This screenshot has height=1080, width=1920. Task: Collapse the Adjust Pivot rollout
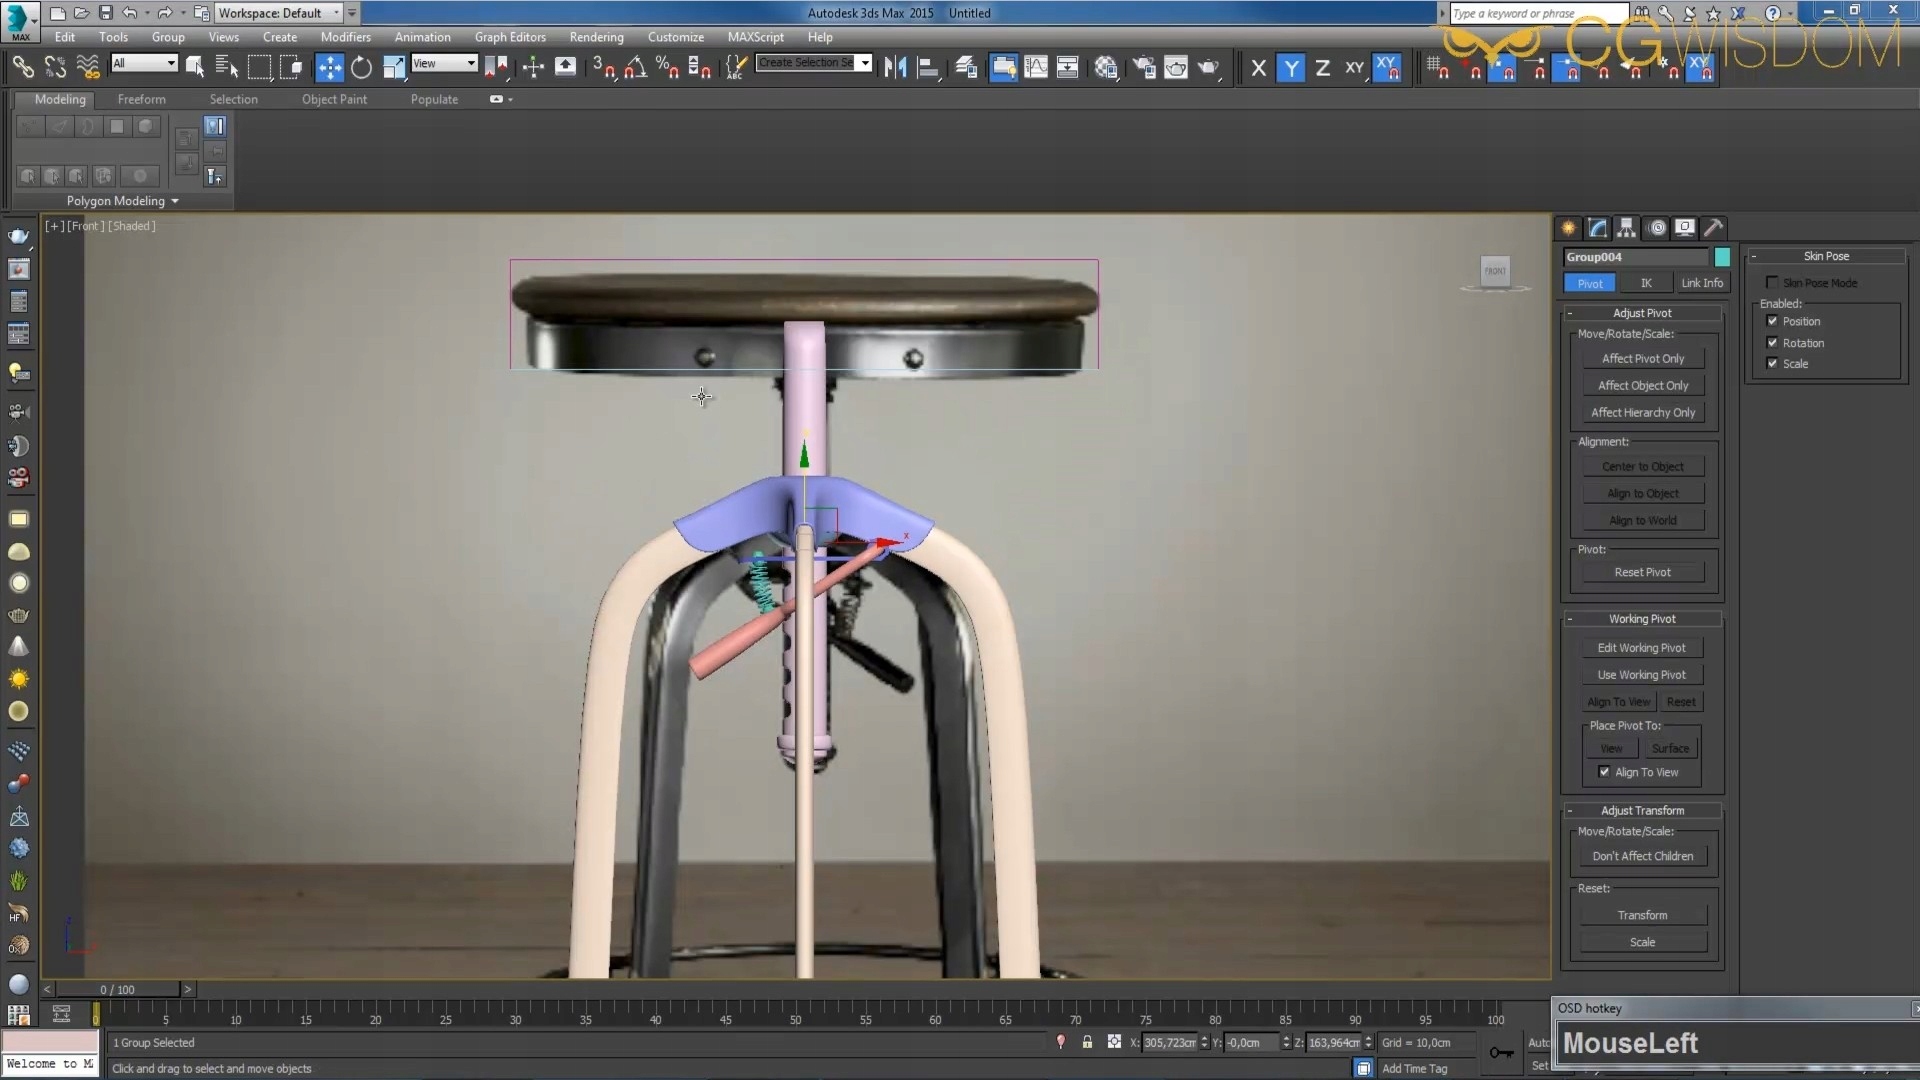tap(1642, 313)
